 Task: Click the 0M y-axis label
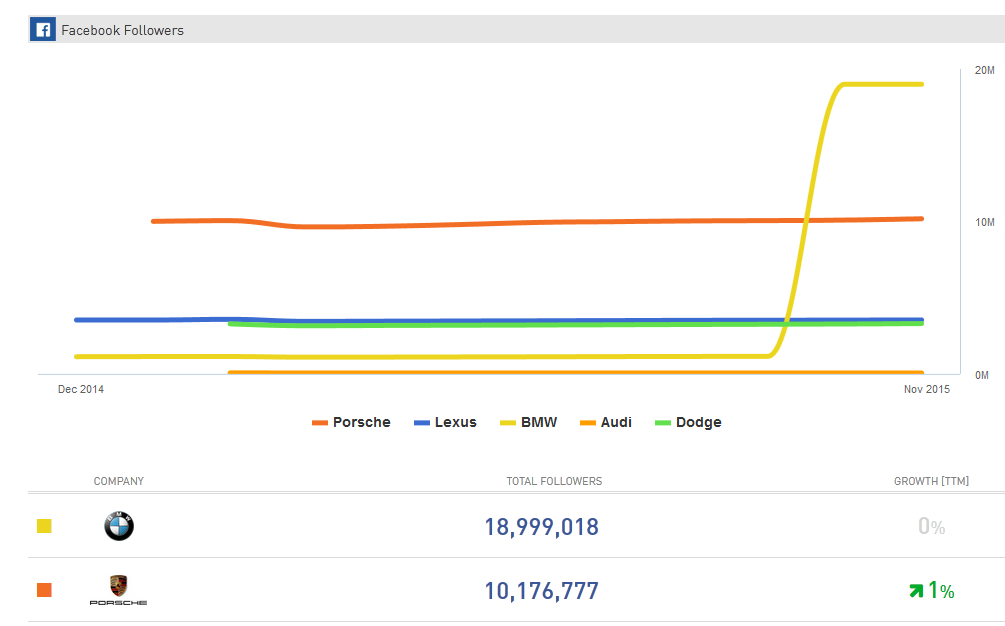[x=982, y=375]
